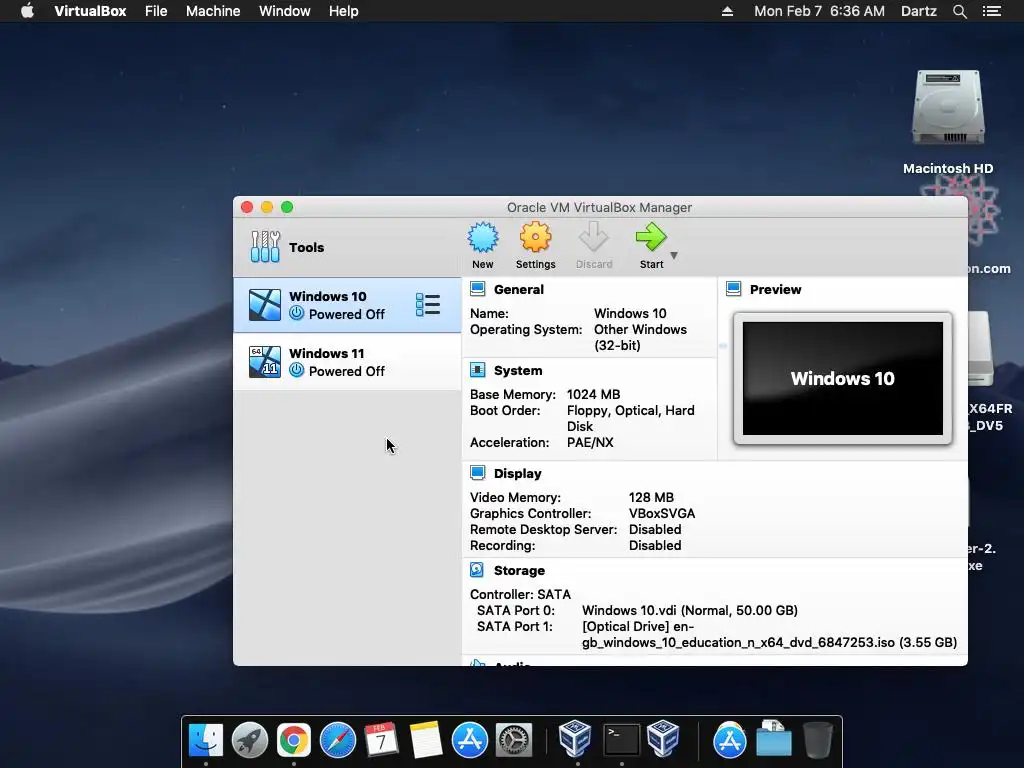The width and height of the screenshot is (1024, 768).
Task: Launch Safari compass from the dock
Action: tap(338, 740)
